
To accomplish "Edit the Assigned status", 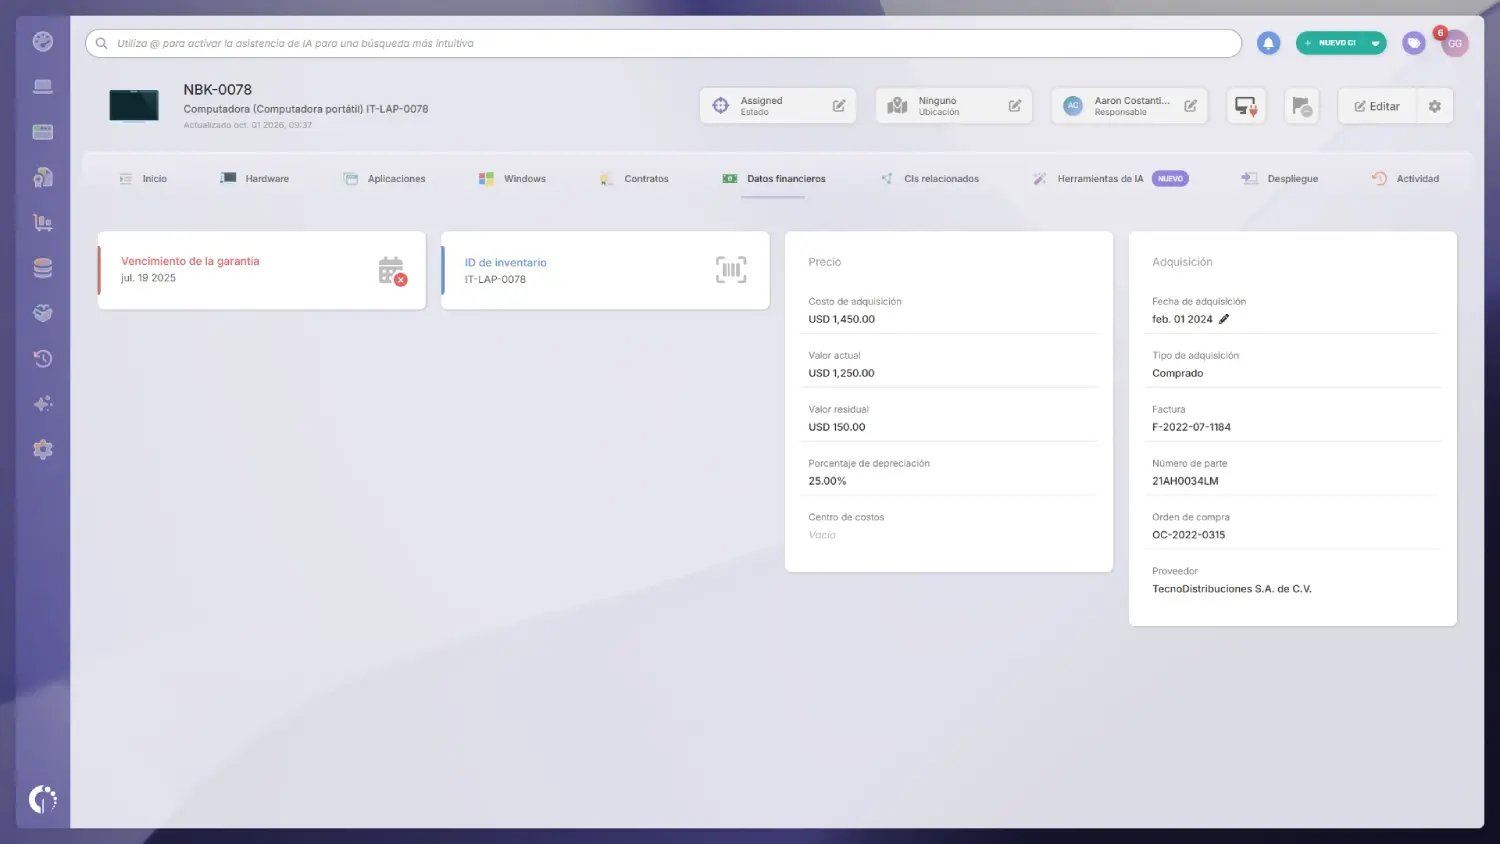I will click(x=839, y=106).
